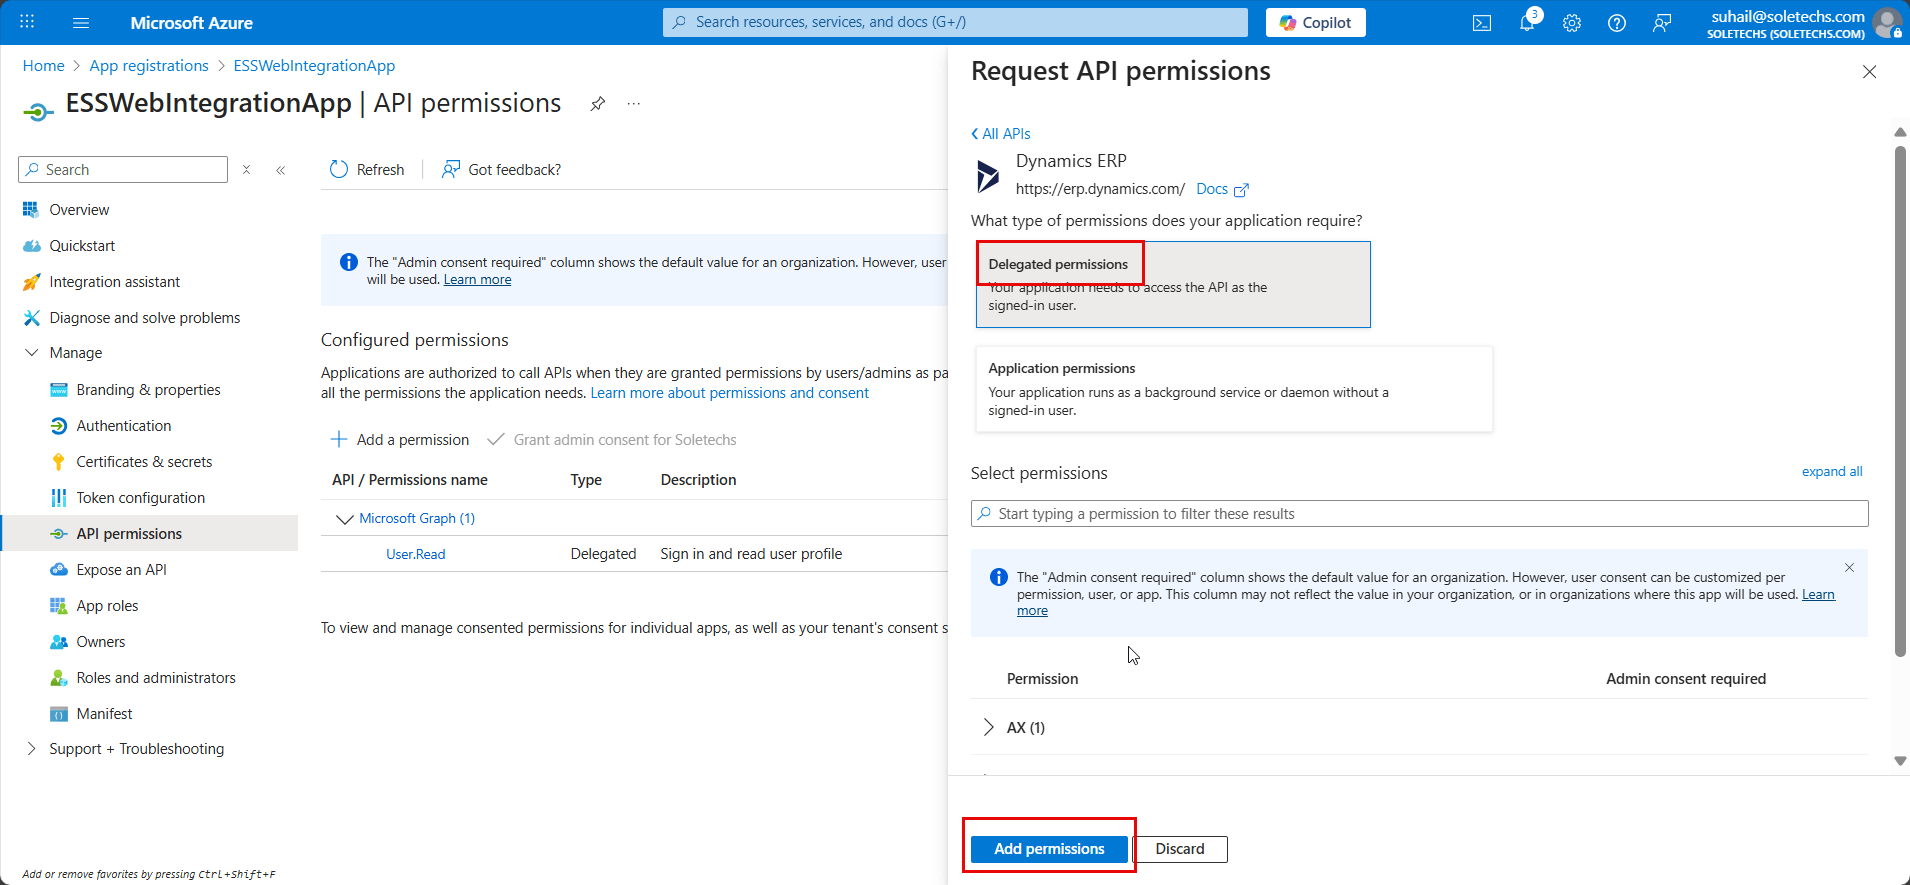Viewport: 1910px width, 885px height.
Task: Open the Authentication page
Action: [x=124, y=426]
